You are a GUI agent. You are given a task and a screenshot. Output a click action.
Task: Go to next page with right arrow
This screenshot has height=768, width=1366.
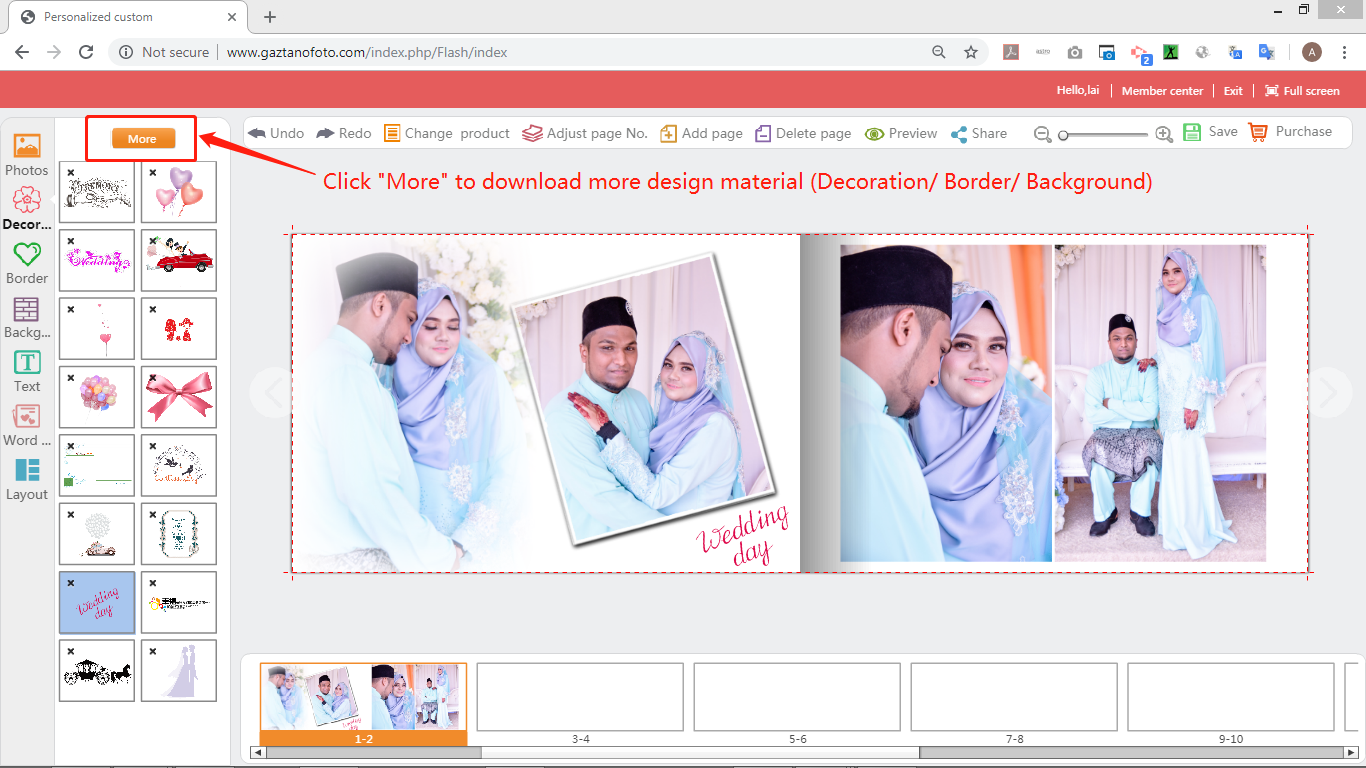pos(1328,393)
